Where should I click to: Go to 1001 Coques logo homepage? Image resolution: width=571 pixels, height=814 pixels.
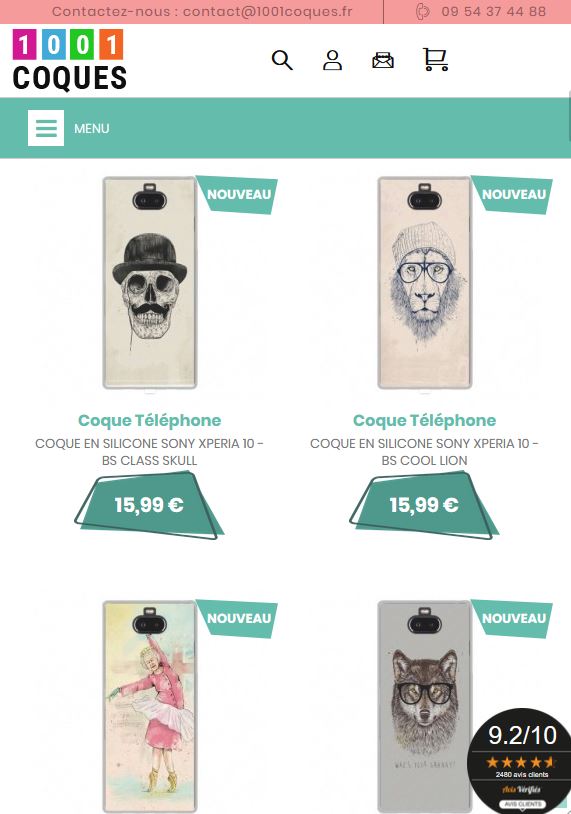[x=70, y=60]
